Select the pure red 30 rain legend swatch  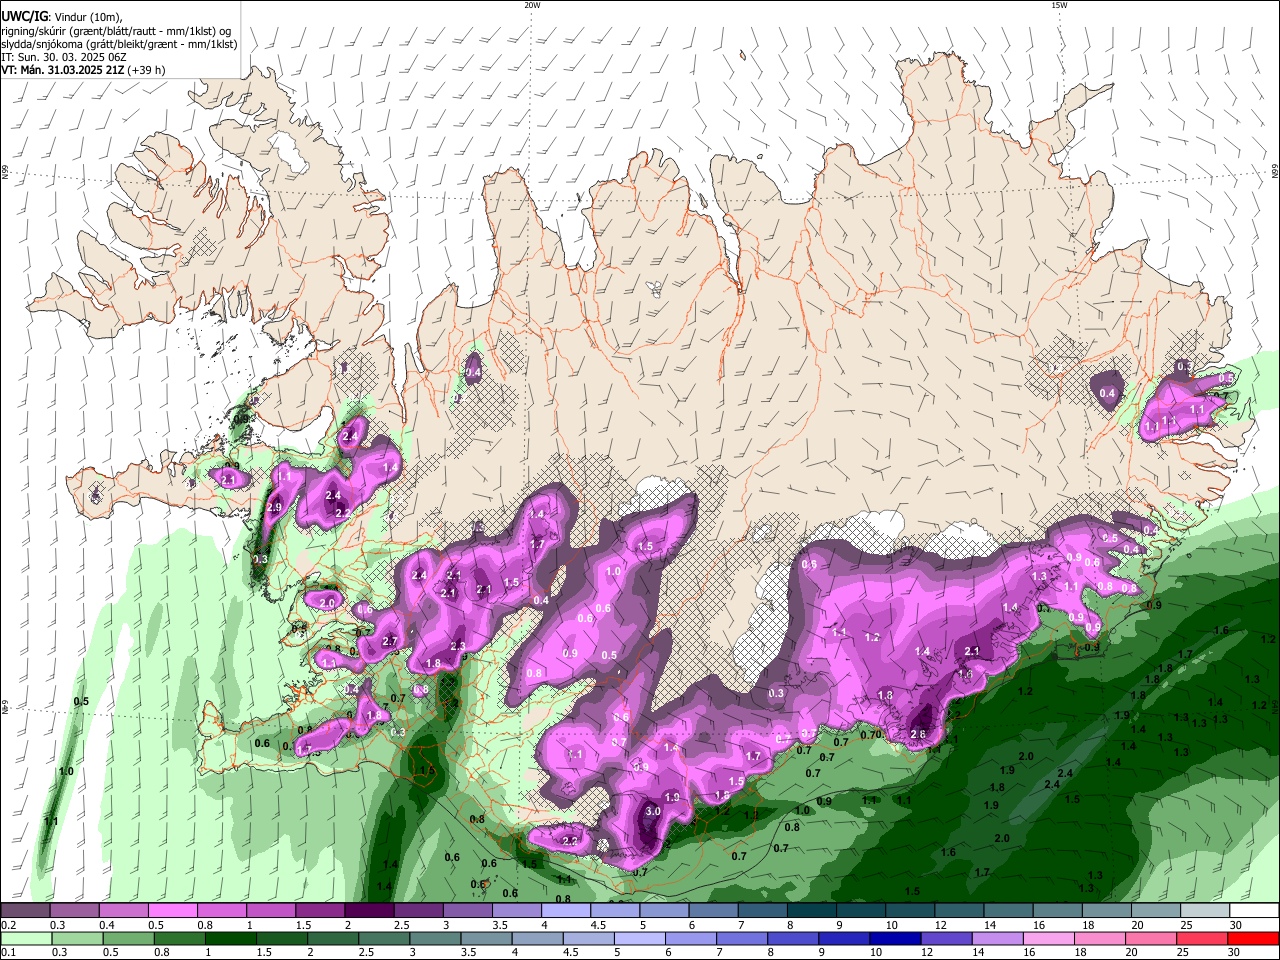coord(1253,939)
